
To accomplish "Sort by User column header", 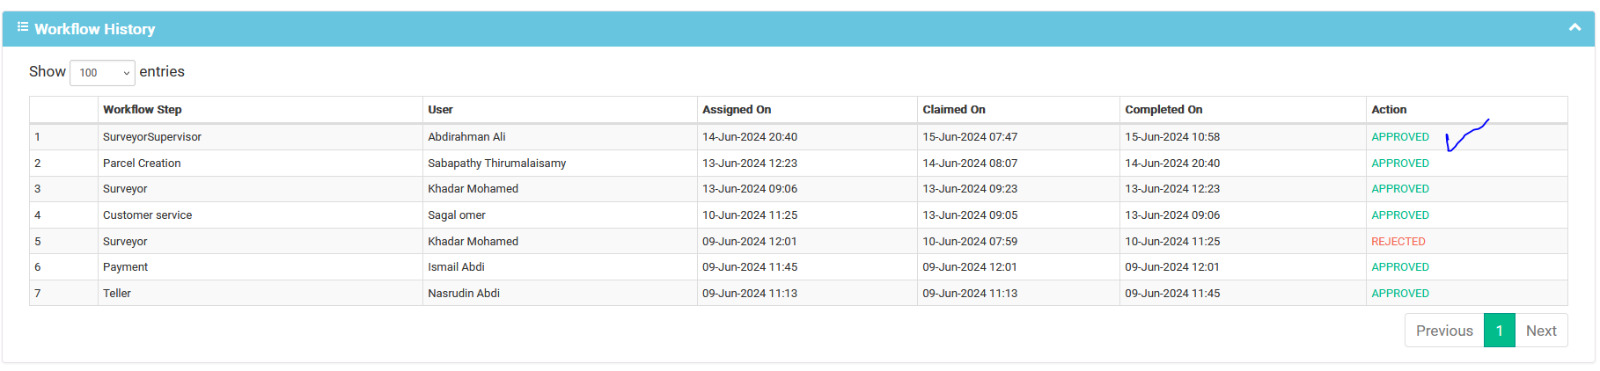I will click(x=440, y=110).
